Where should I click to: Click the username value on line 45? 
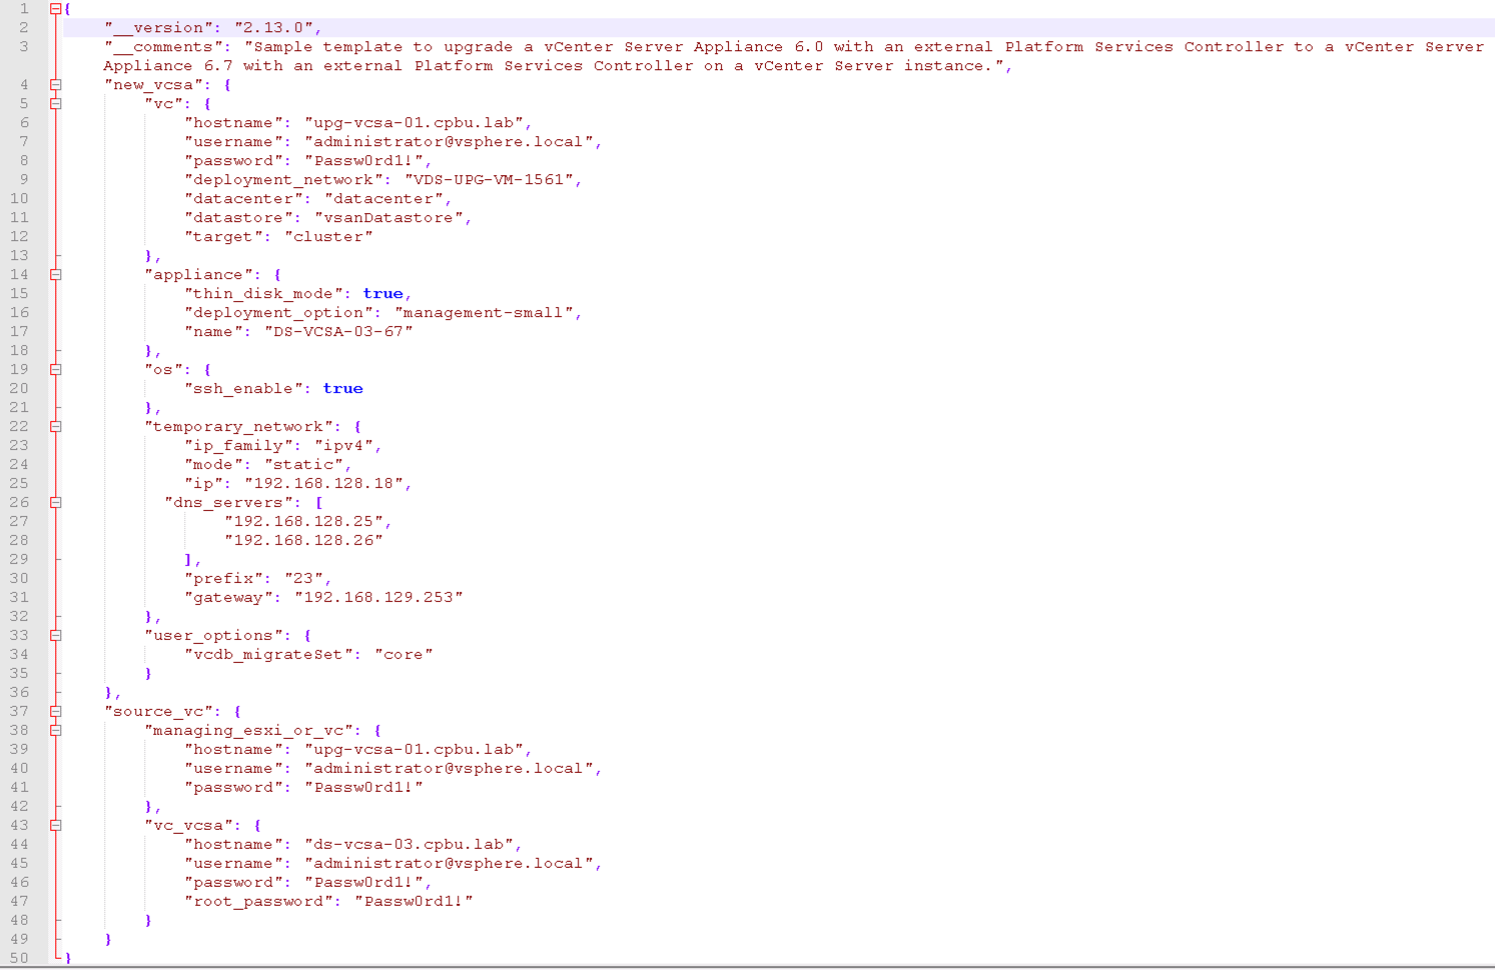pos(449,864)
